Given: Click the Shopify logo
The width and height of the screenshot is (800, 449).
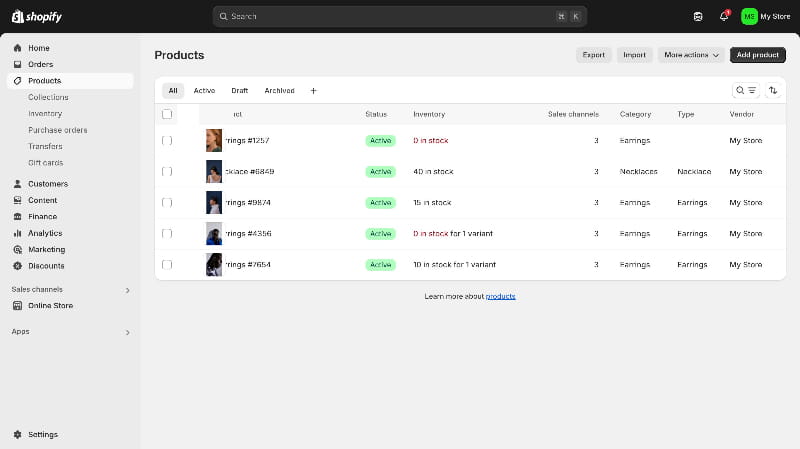Looking at the screenshot, I should [x=37, y=16].
